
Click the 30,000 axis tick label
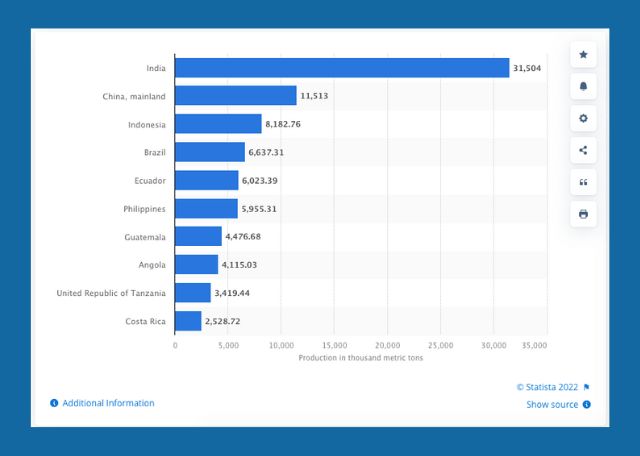(493, 345)
